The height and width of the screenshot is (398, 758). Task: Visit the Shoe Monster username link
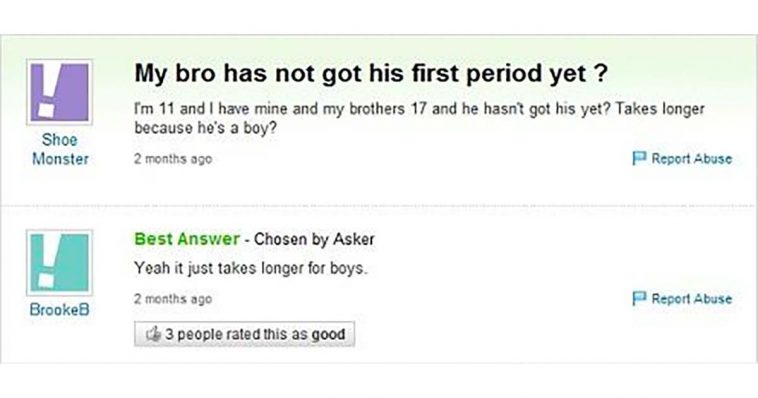(x=60, y=149)
